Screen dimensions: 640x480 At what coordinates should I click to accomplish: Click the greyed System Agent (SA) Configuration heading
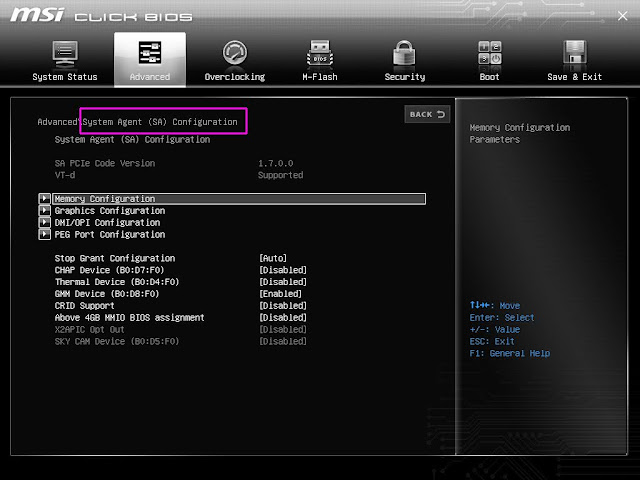[132, 140]
